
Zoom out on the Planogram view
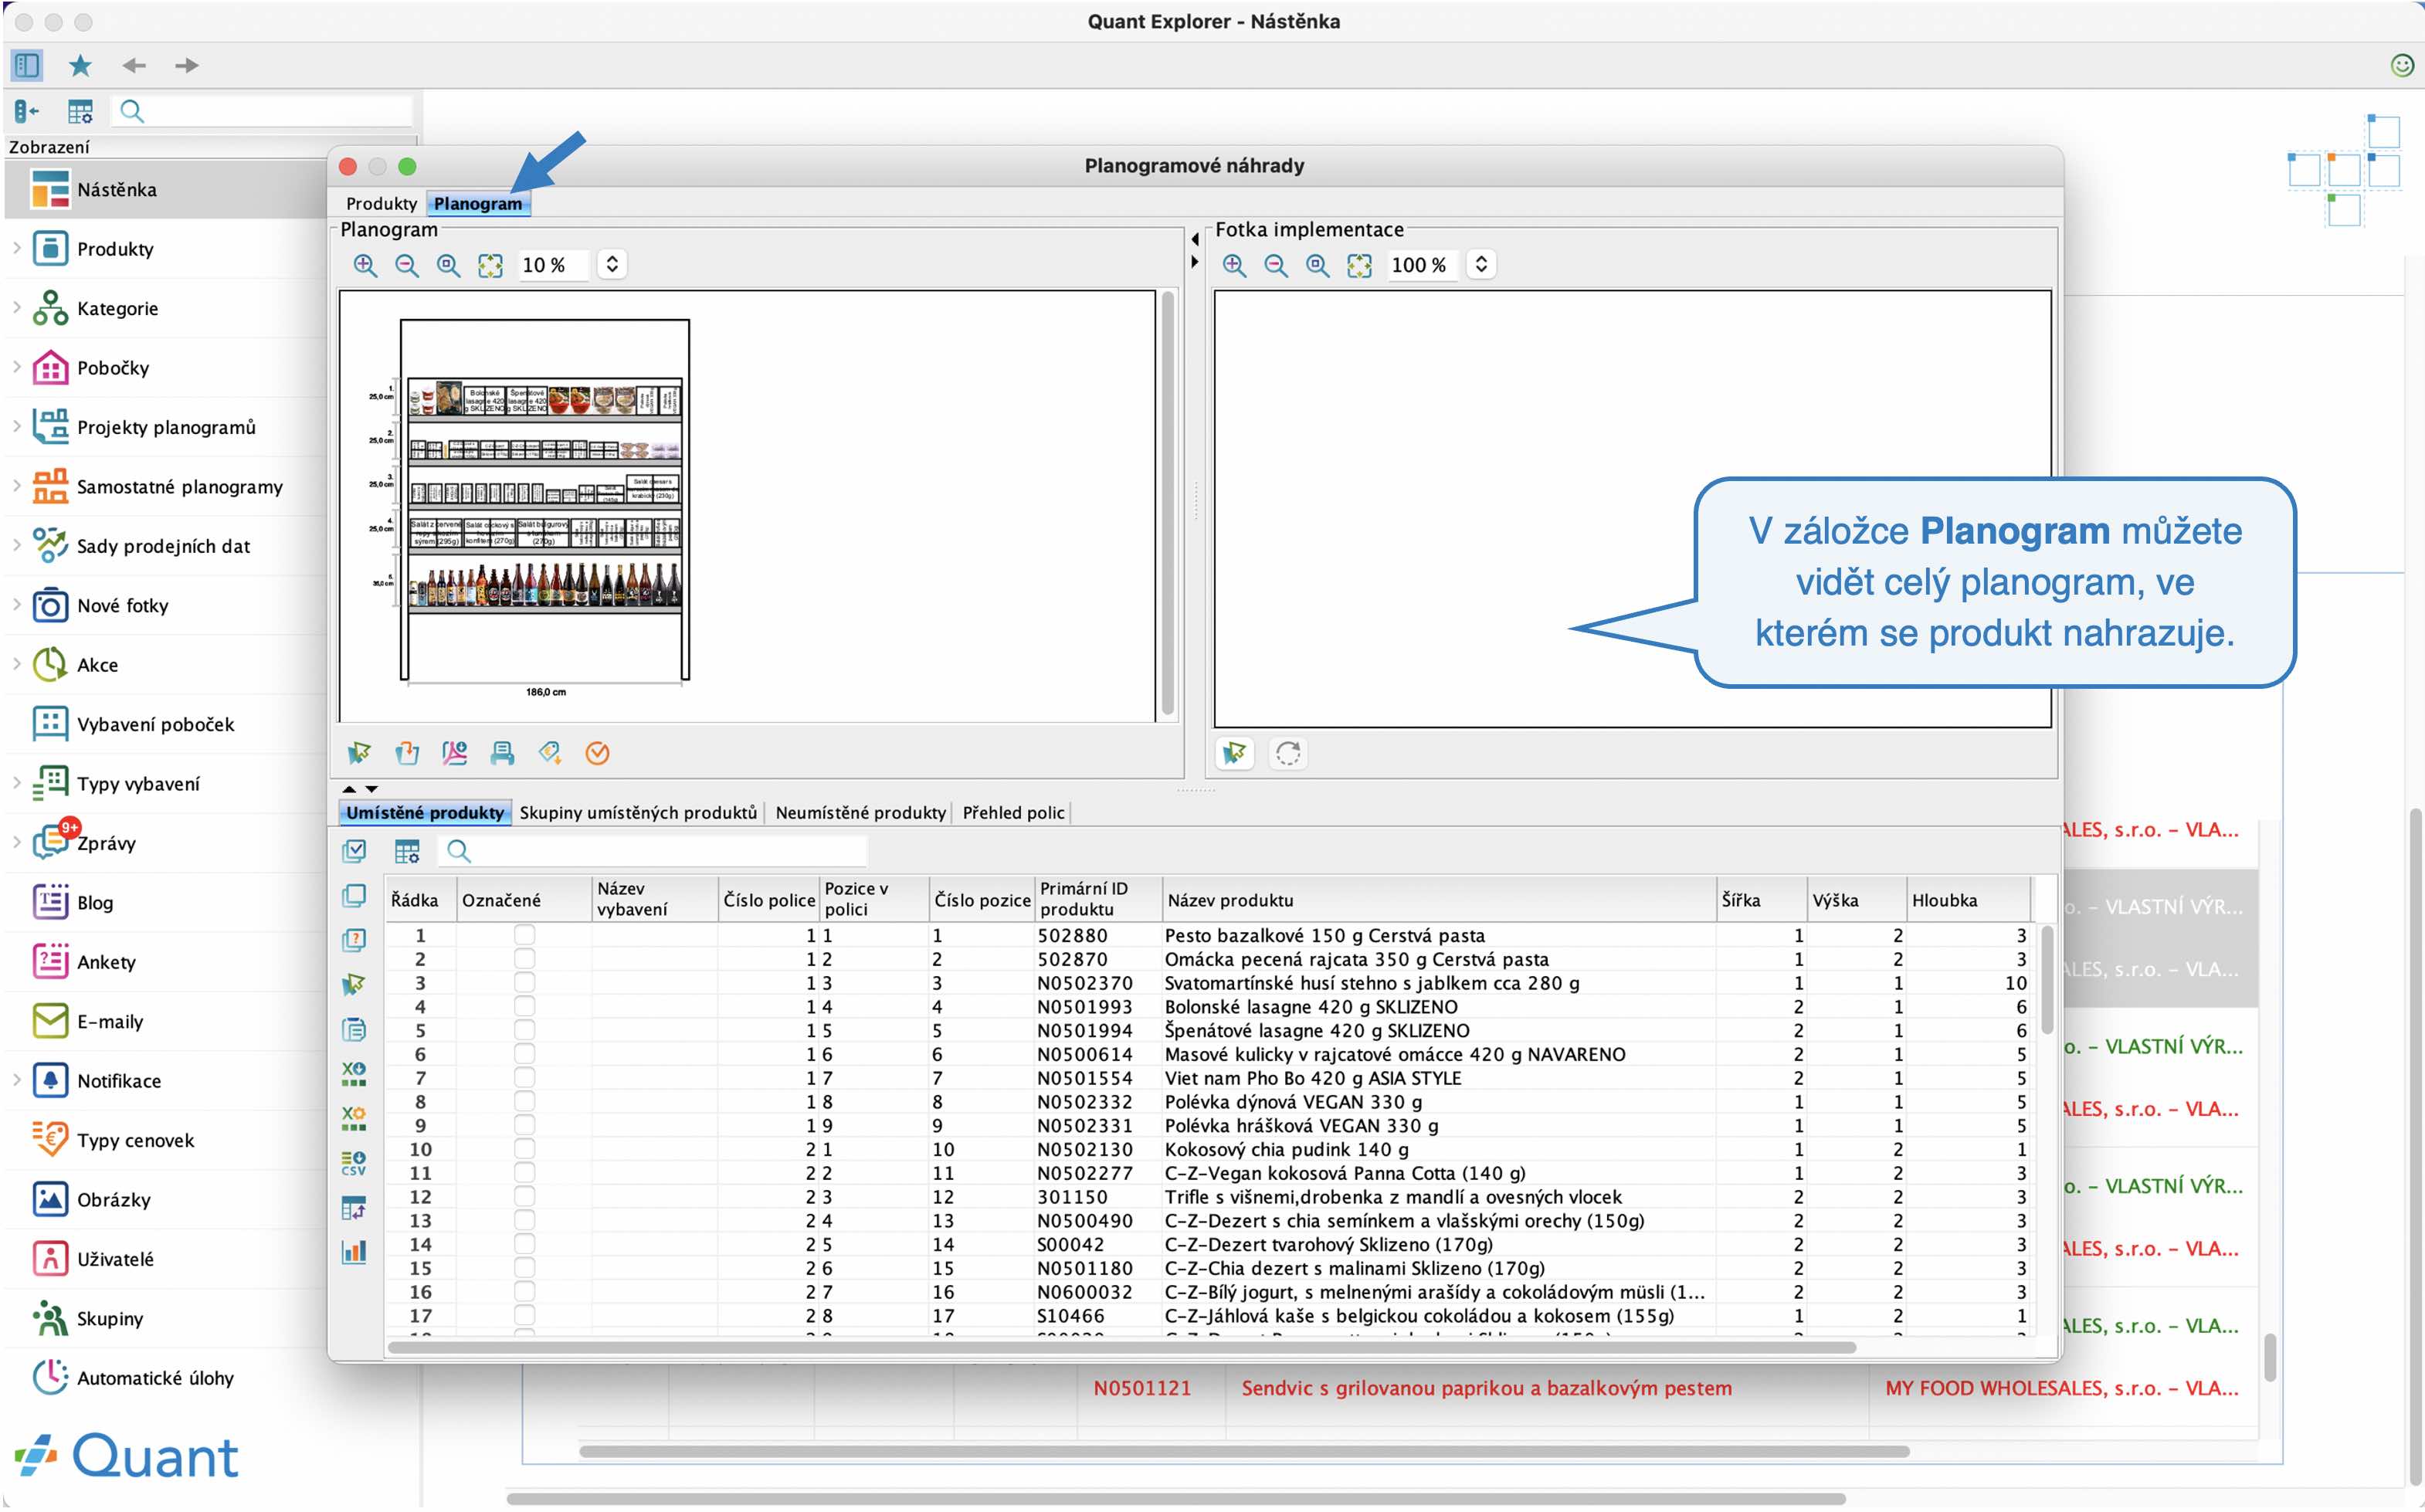point(406,265)
